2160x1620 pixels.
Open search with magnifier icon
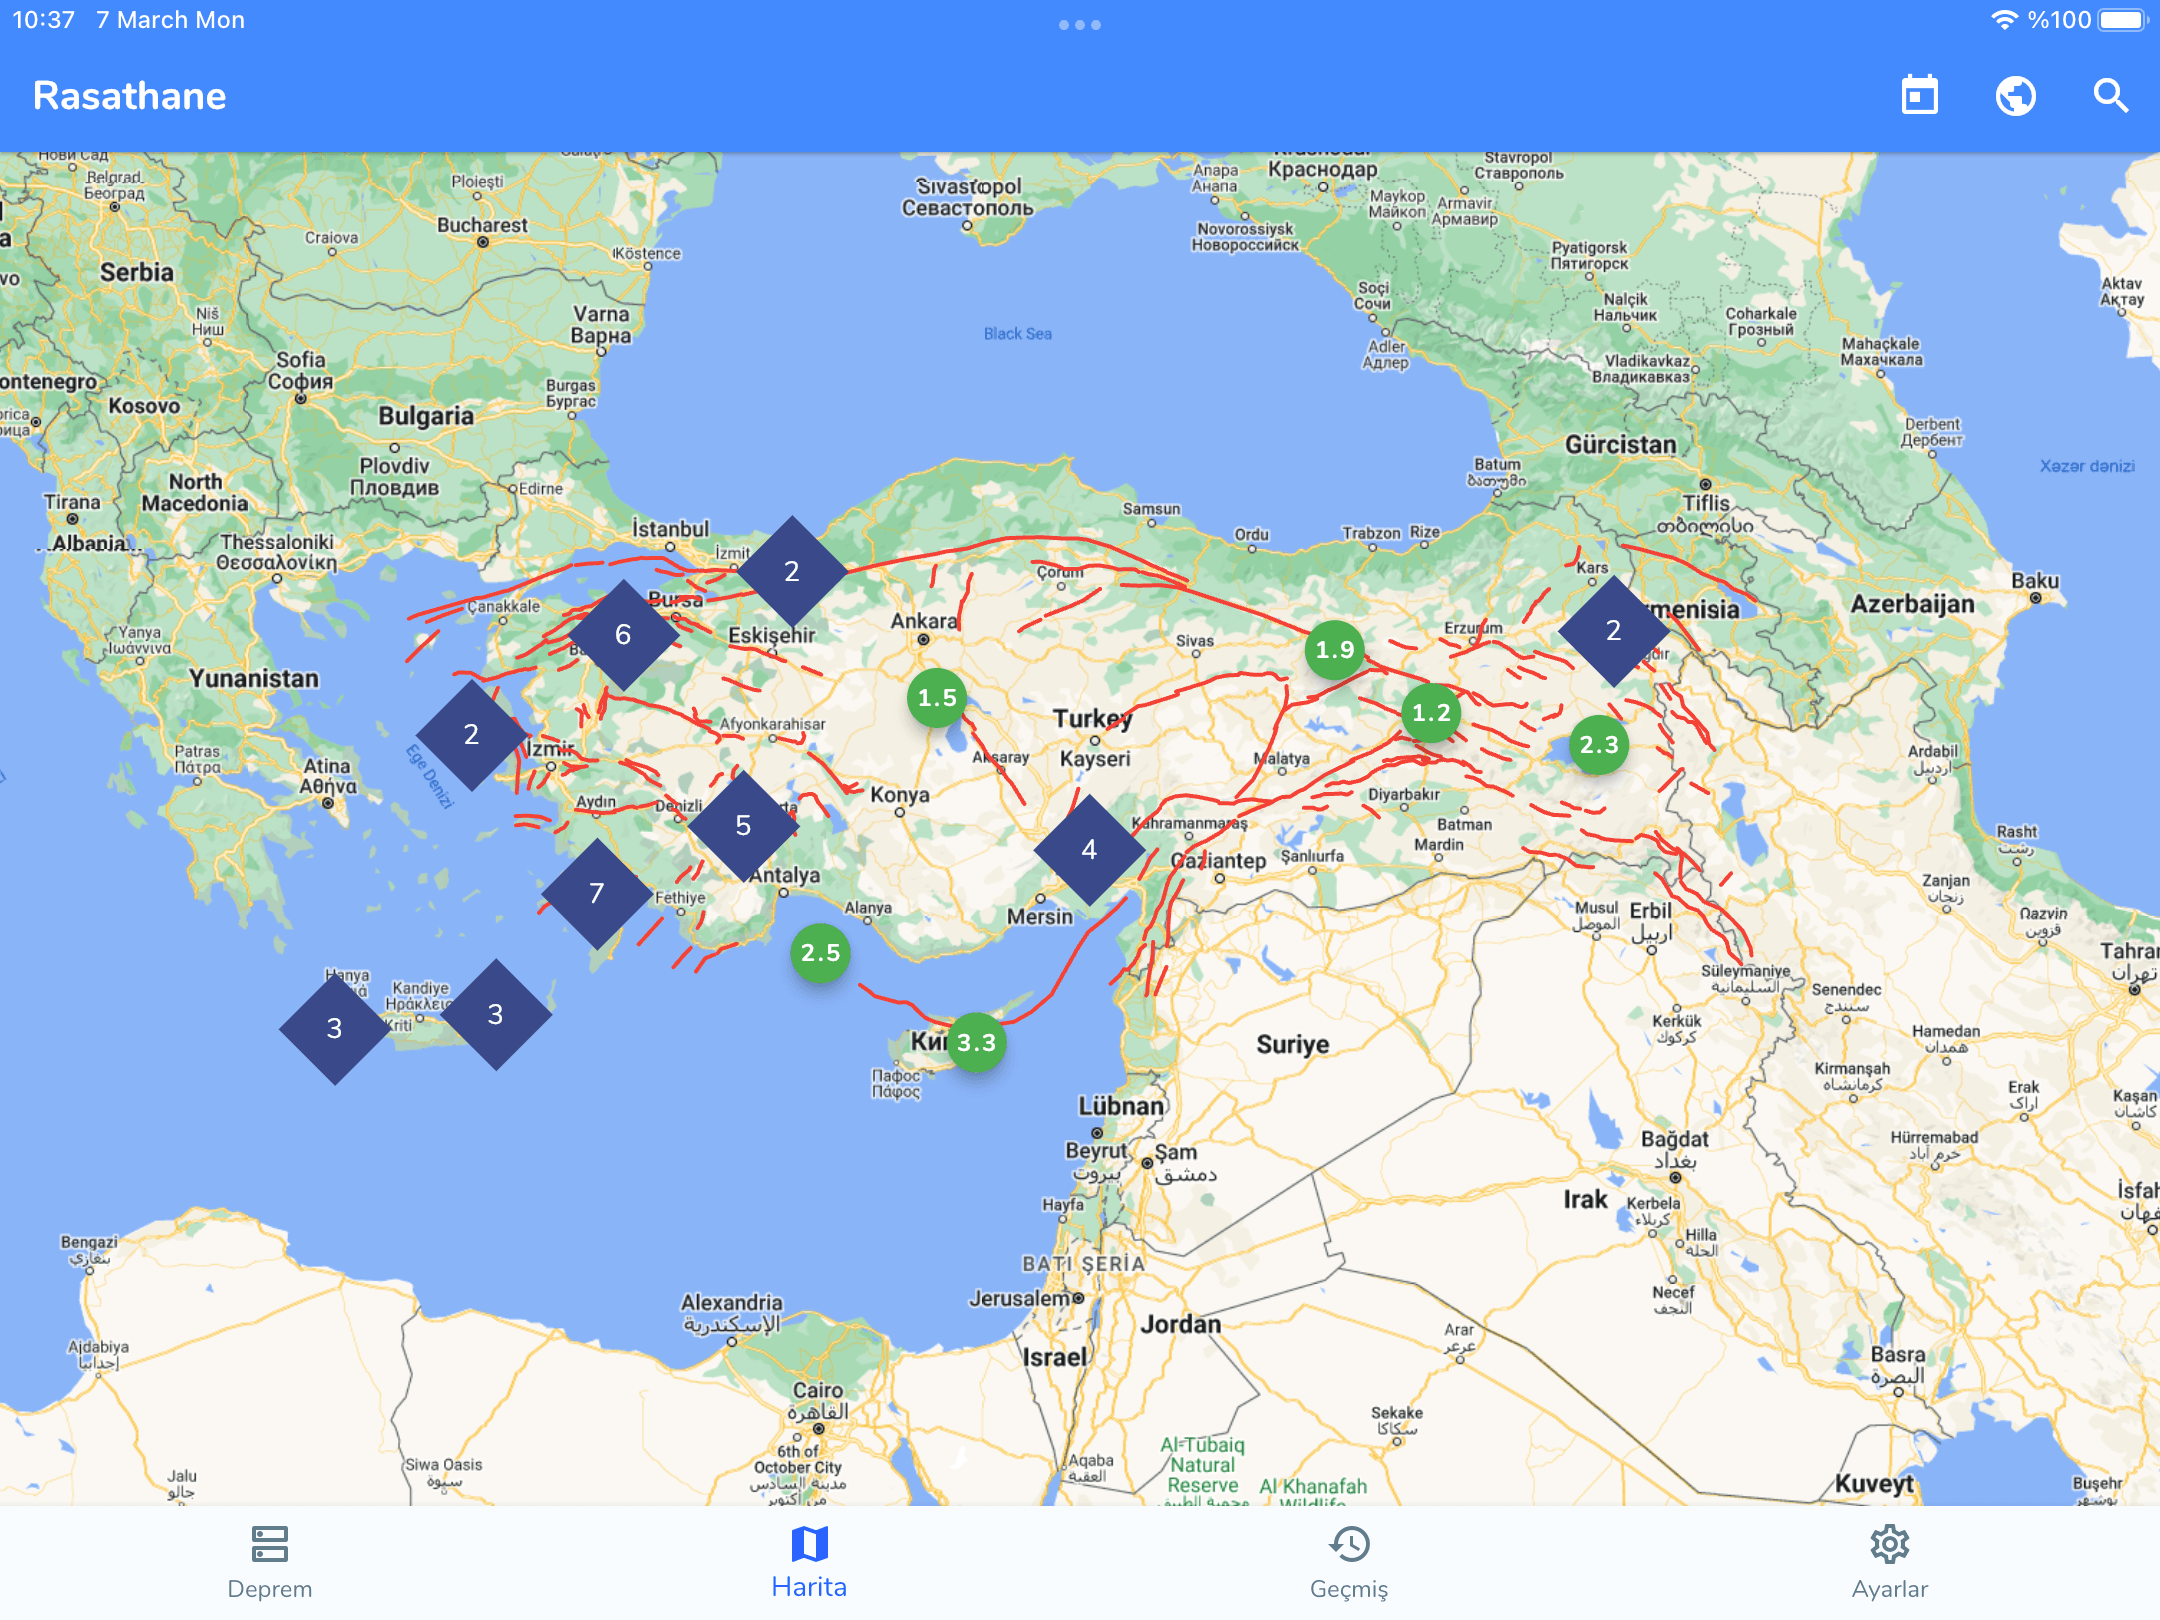click(2110, 96)
